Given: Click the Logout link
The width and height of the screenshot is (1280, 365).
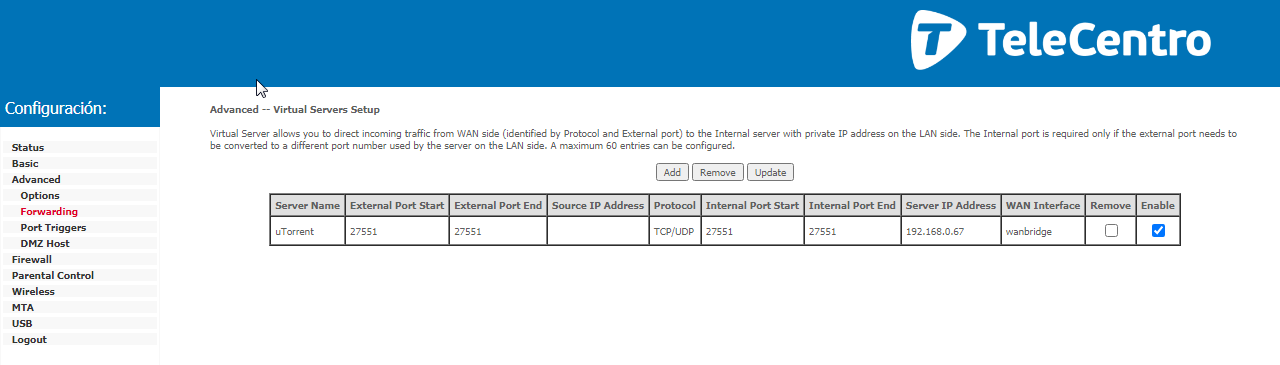Looking at the screenshot, I should pos(29,340).
